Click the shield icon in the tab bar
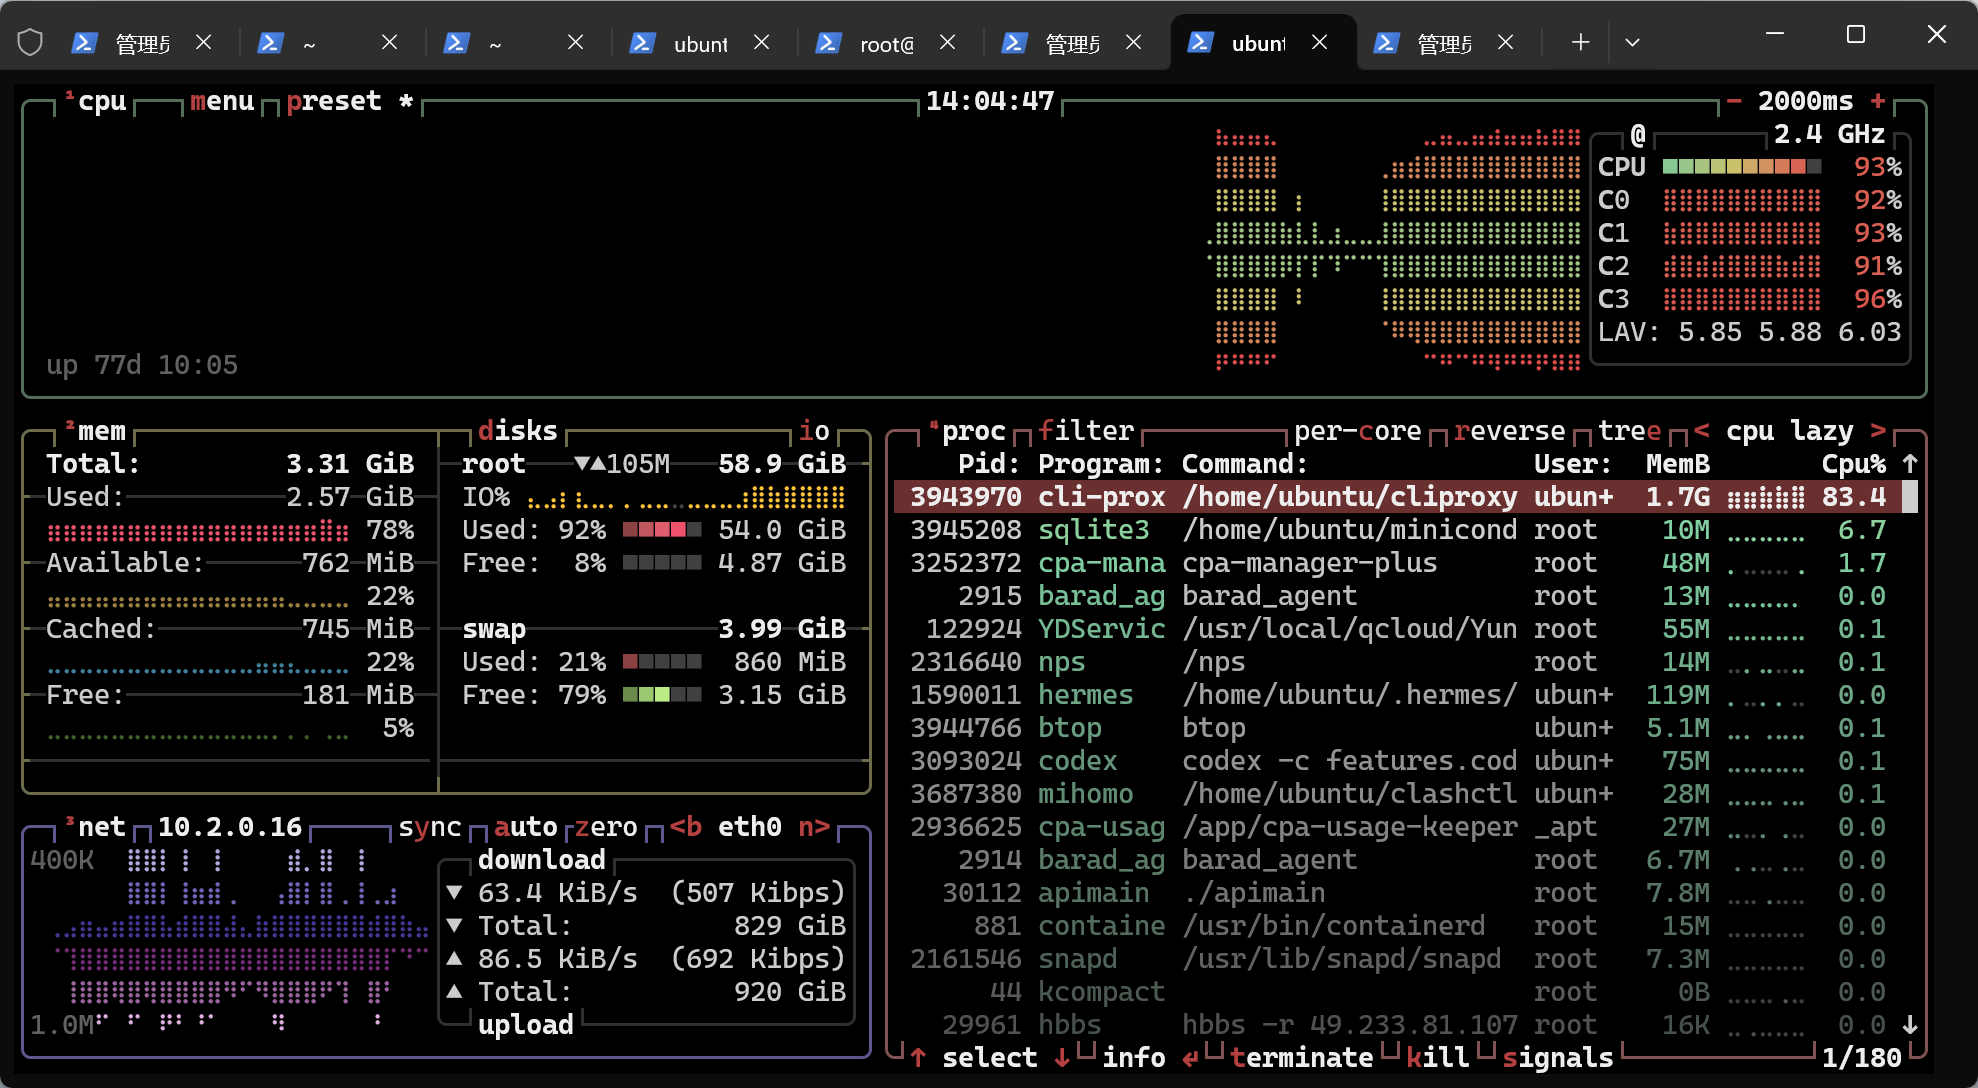This screenshot has height=1088, width=1978. [30, 42]
